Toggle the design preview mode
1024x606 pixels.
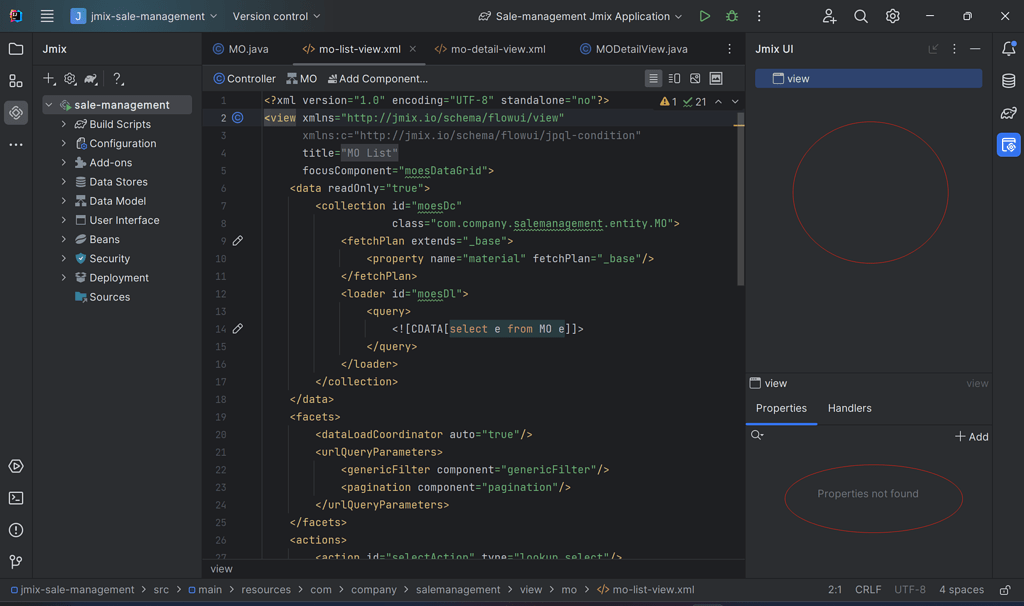point(716,78)
